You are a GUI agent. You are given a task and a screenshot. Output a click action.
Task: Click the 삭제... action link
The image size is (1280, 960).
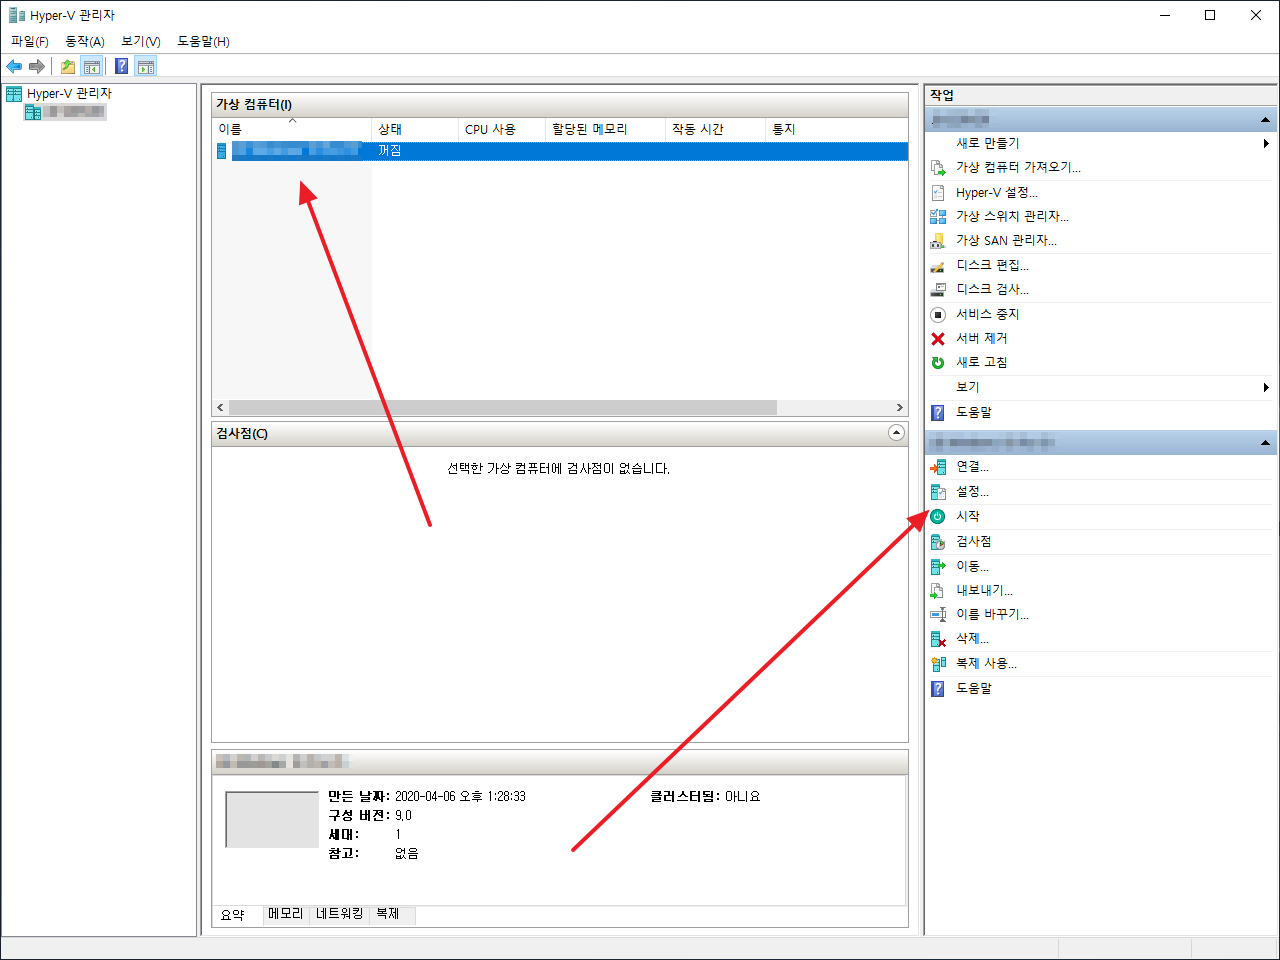click(972, 639)
